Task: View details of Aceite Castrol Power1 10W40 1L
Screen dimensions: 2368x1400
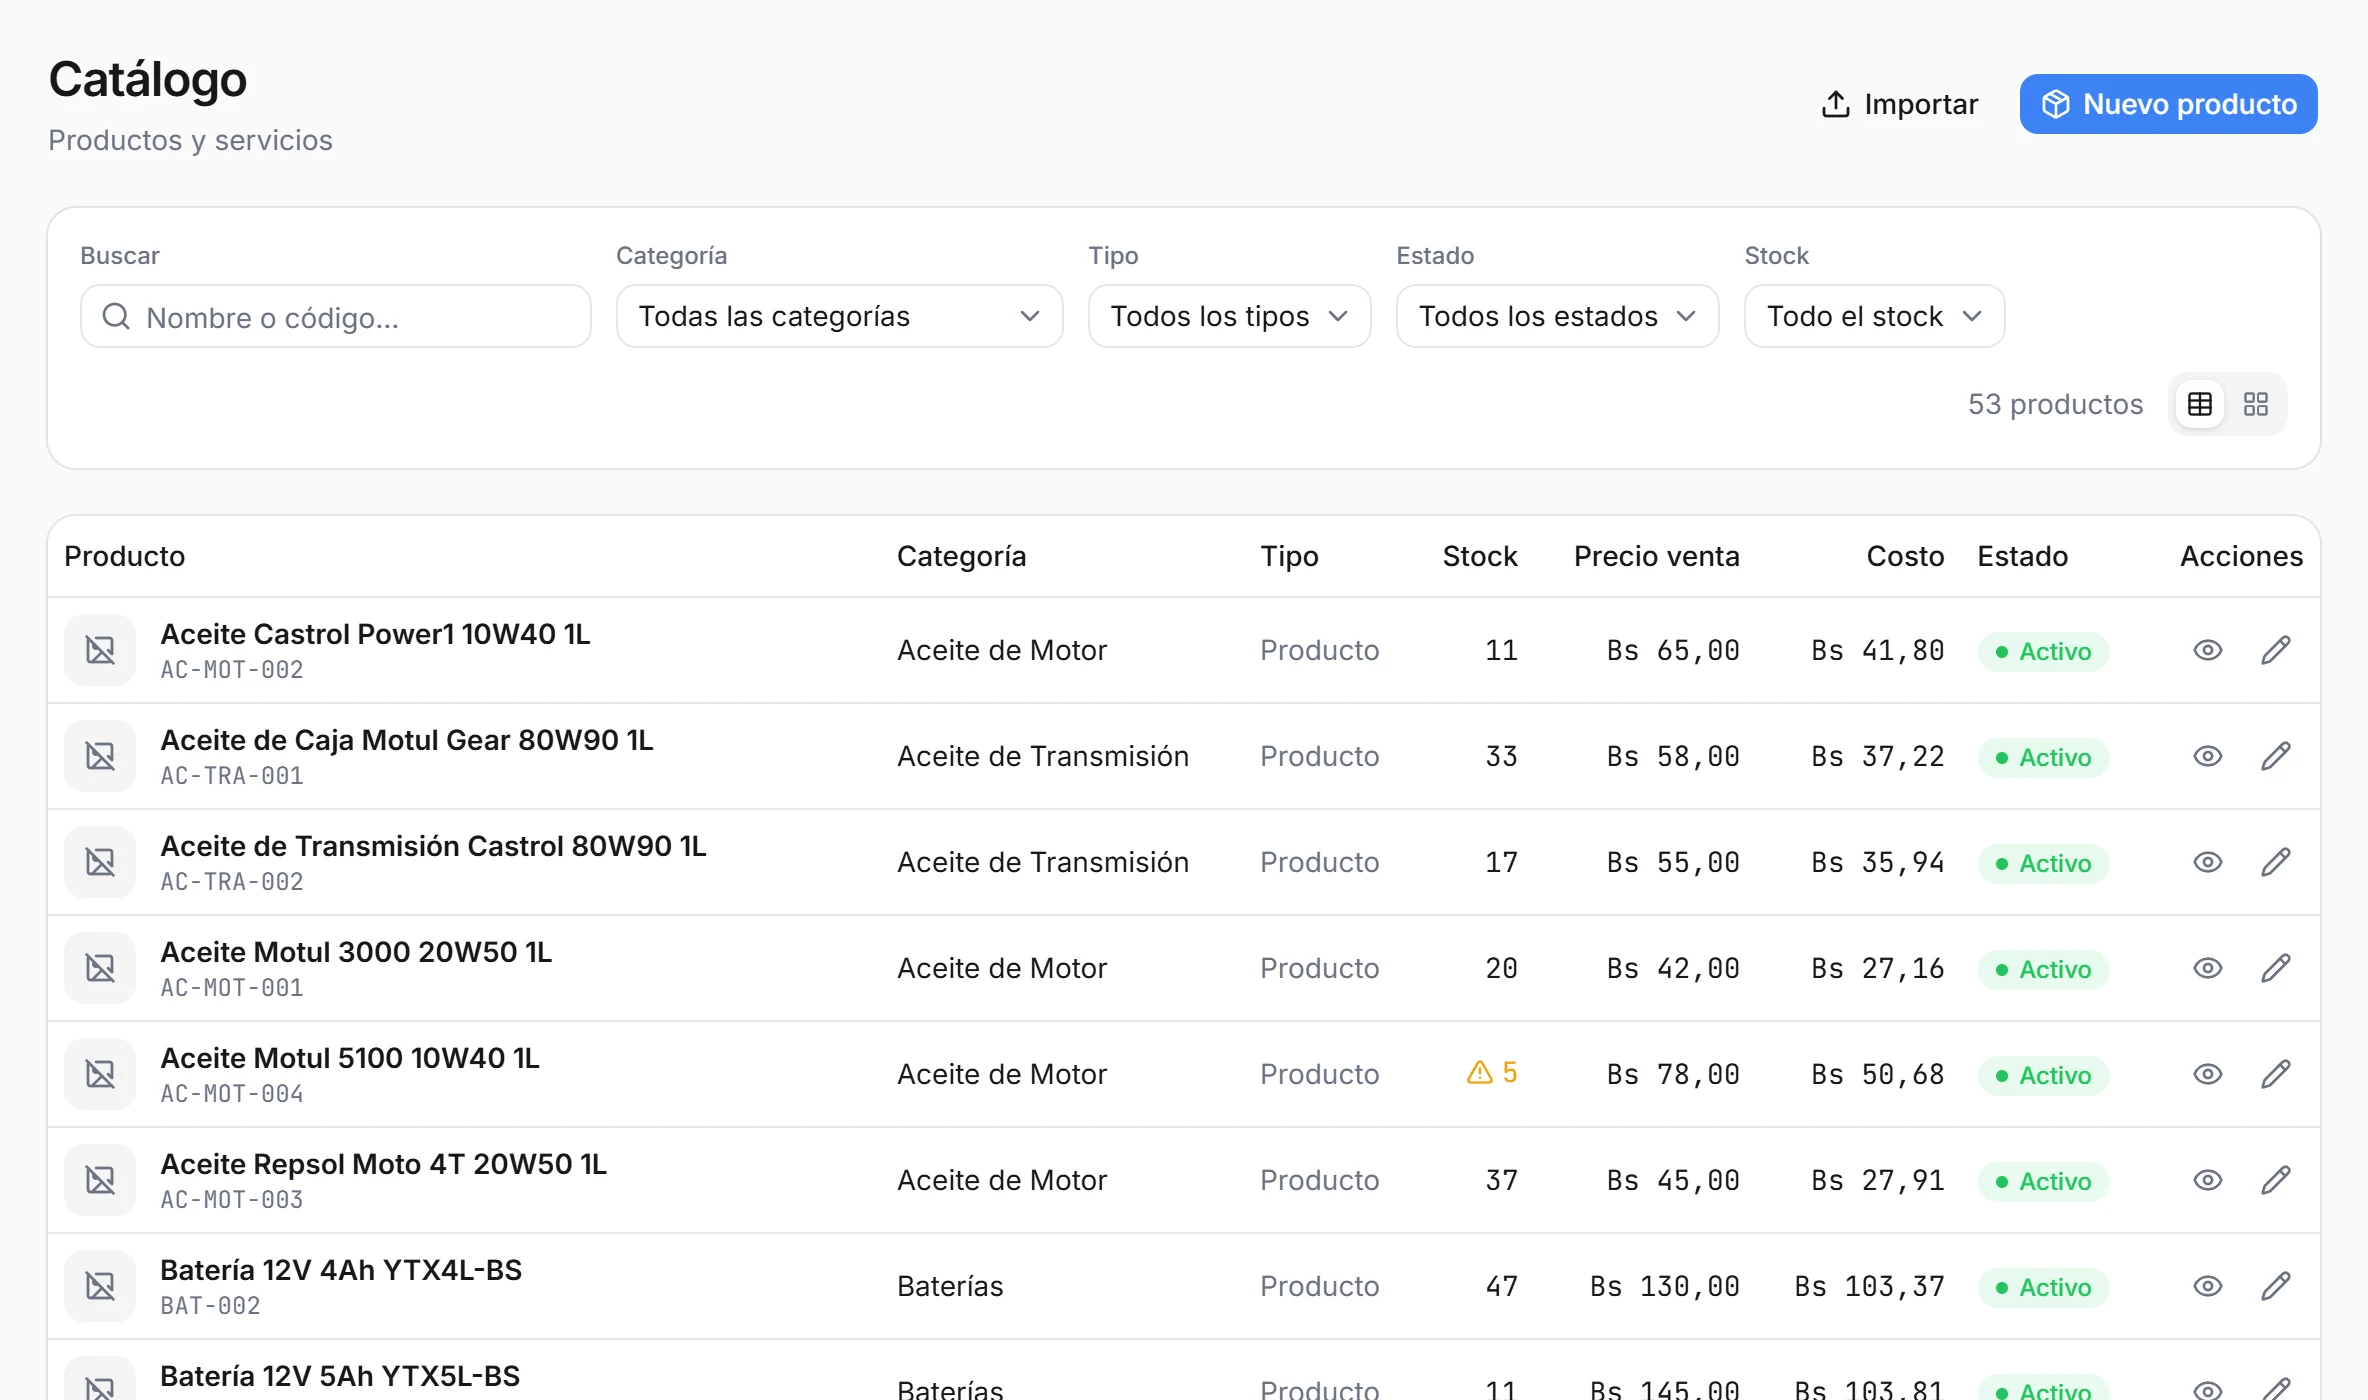Action: (x=2208, y=650)
